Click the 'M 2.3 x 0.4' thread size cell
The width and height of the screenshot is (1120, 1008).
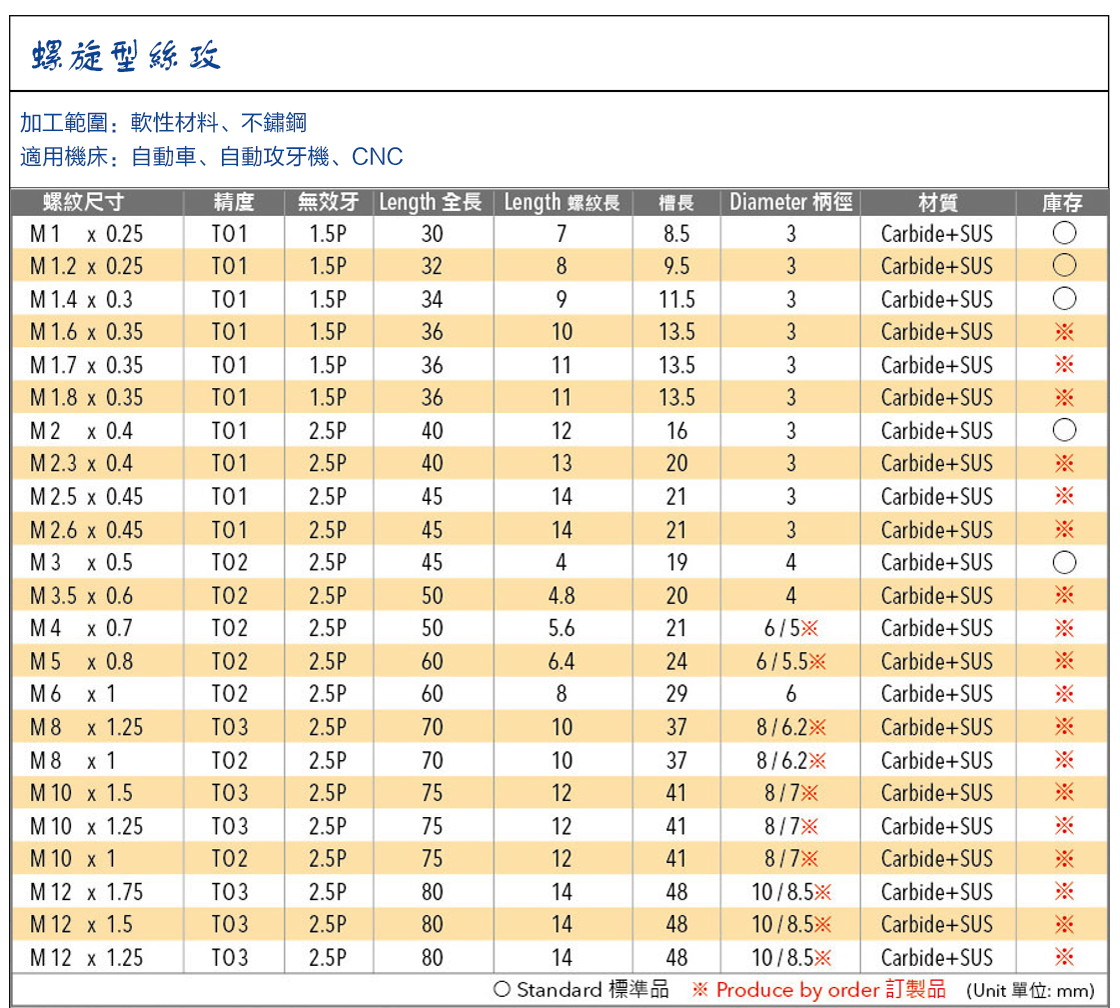tap(81, 464)
